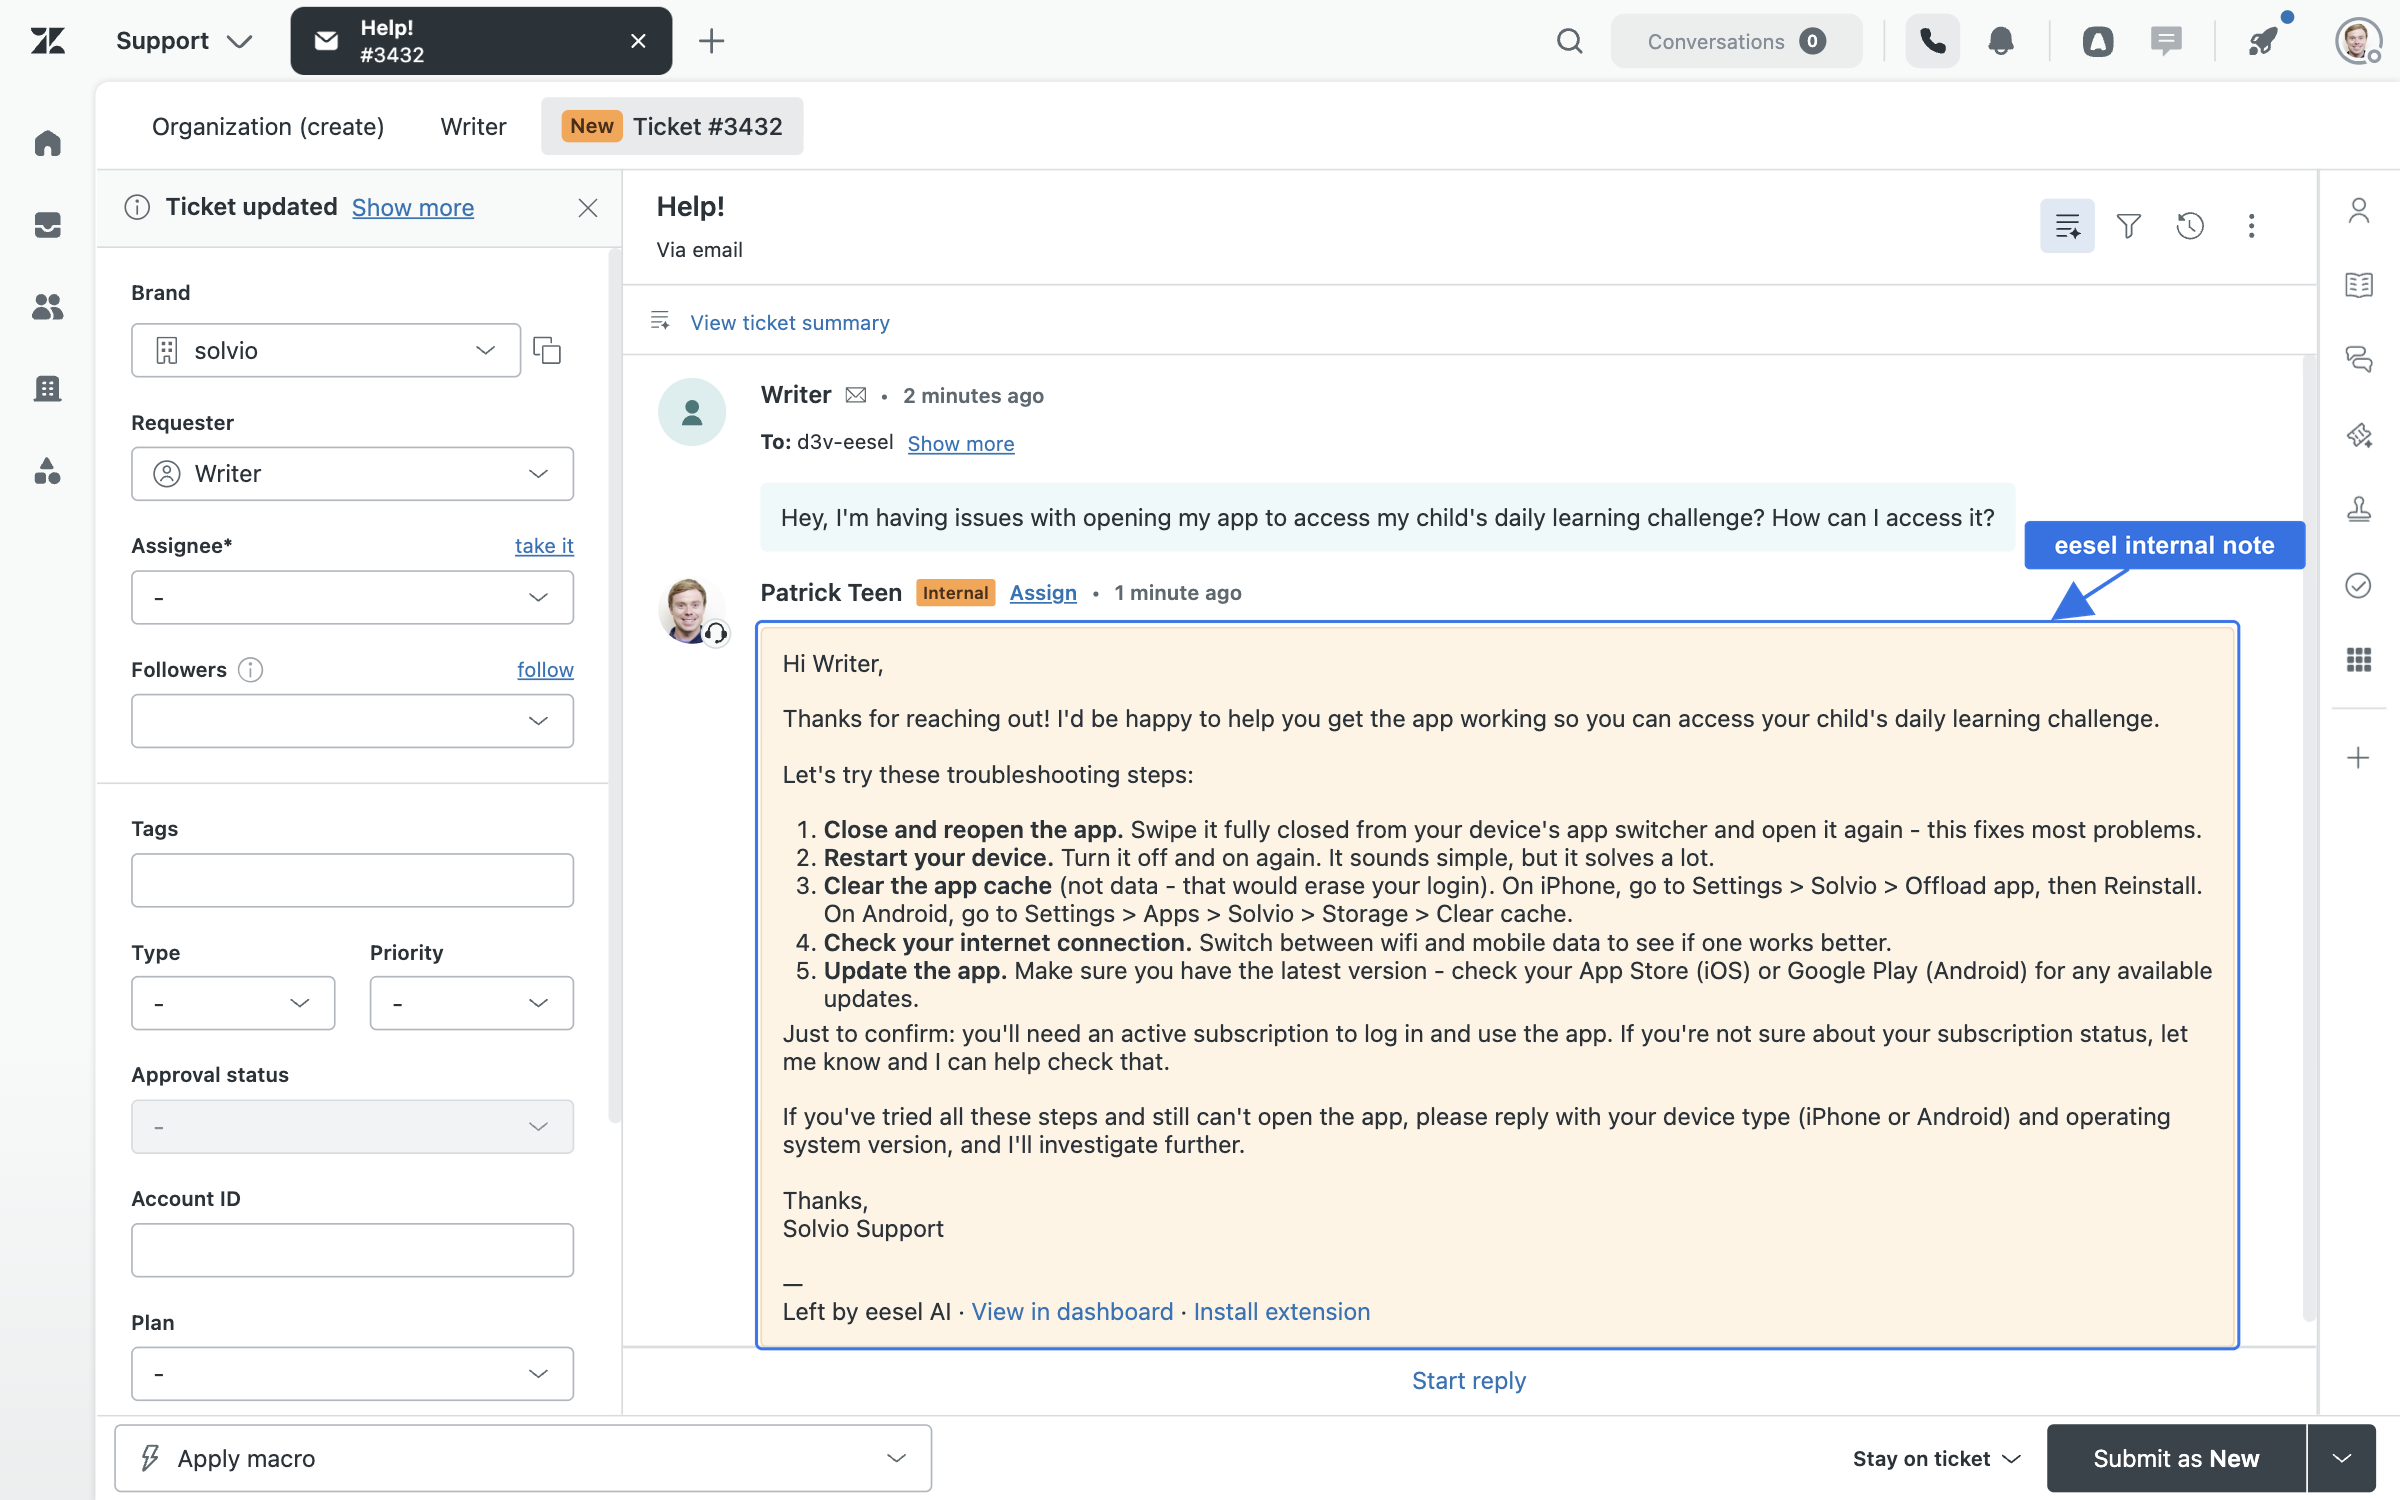Image resolution: width=2400 pixels, height=1500 pixels.
Task: Switch to Organization (create) tab
Action: click(268, 126)
